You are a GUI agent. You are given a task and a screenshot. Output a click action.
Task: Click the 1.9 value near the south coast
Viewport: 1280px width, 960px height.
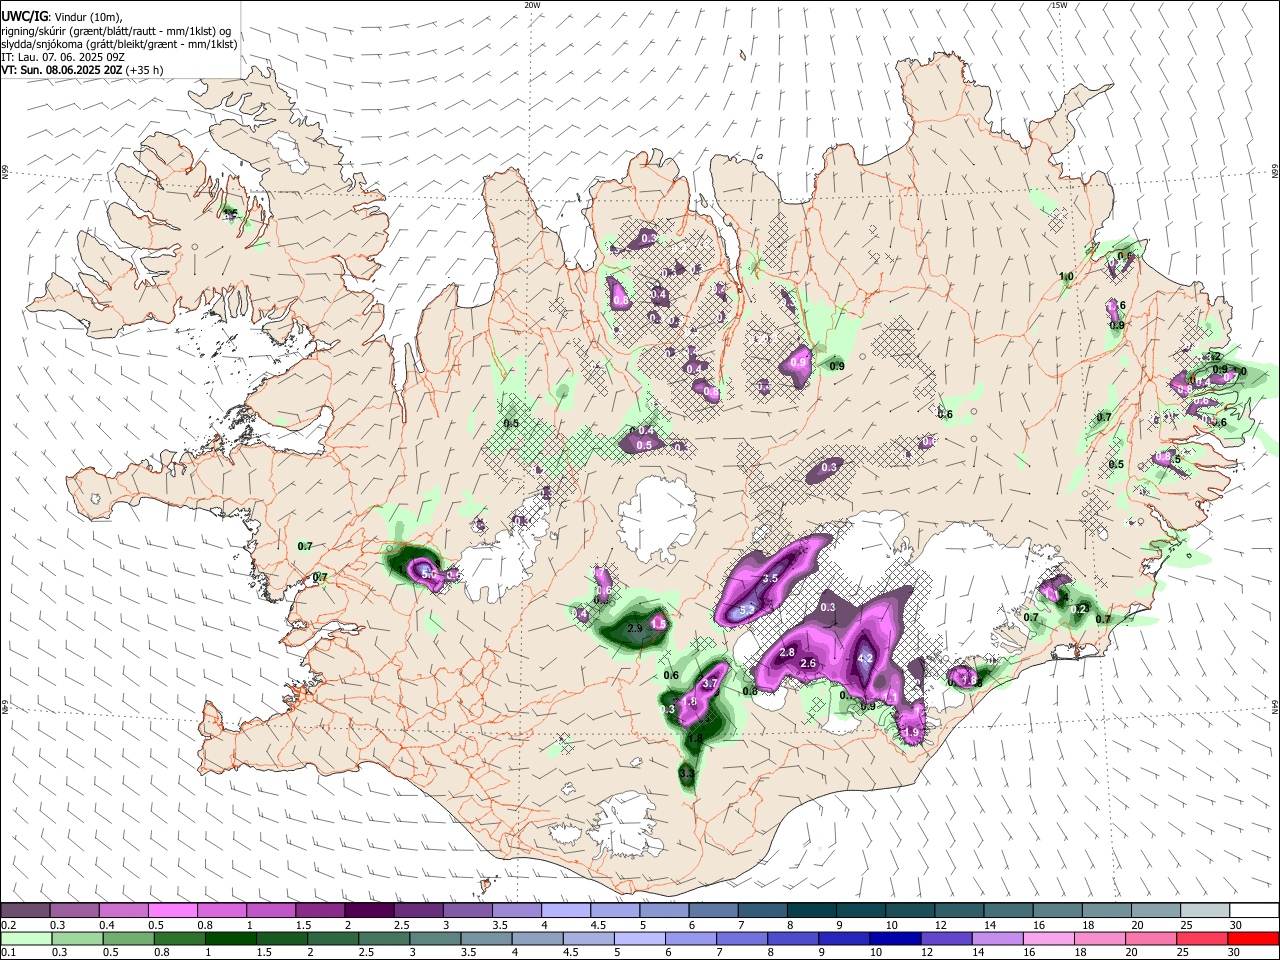911,733
